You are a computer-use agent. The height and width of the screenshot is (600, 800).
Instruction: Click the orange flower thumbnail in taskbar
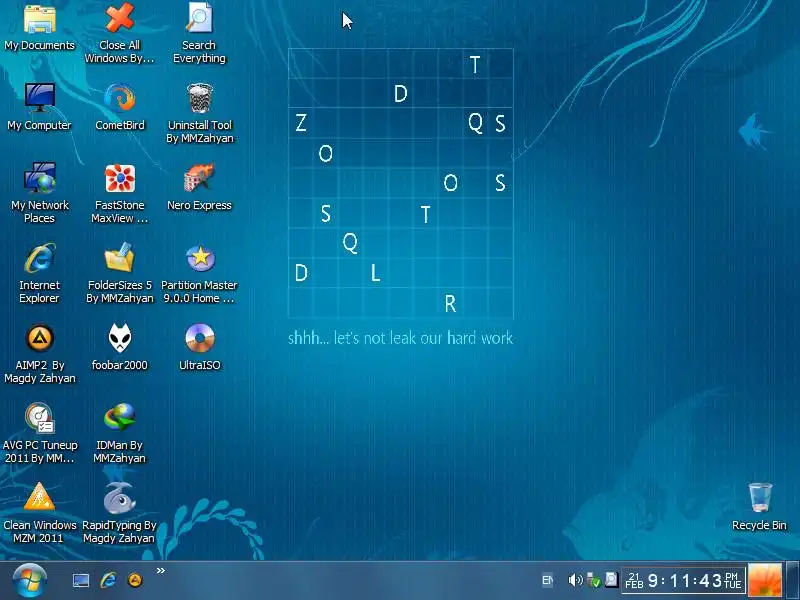click(765, 581)
